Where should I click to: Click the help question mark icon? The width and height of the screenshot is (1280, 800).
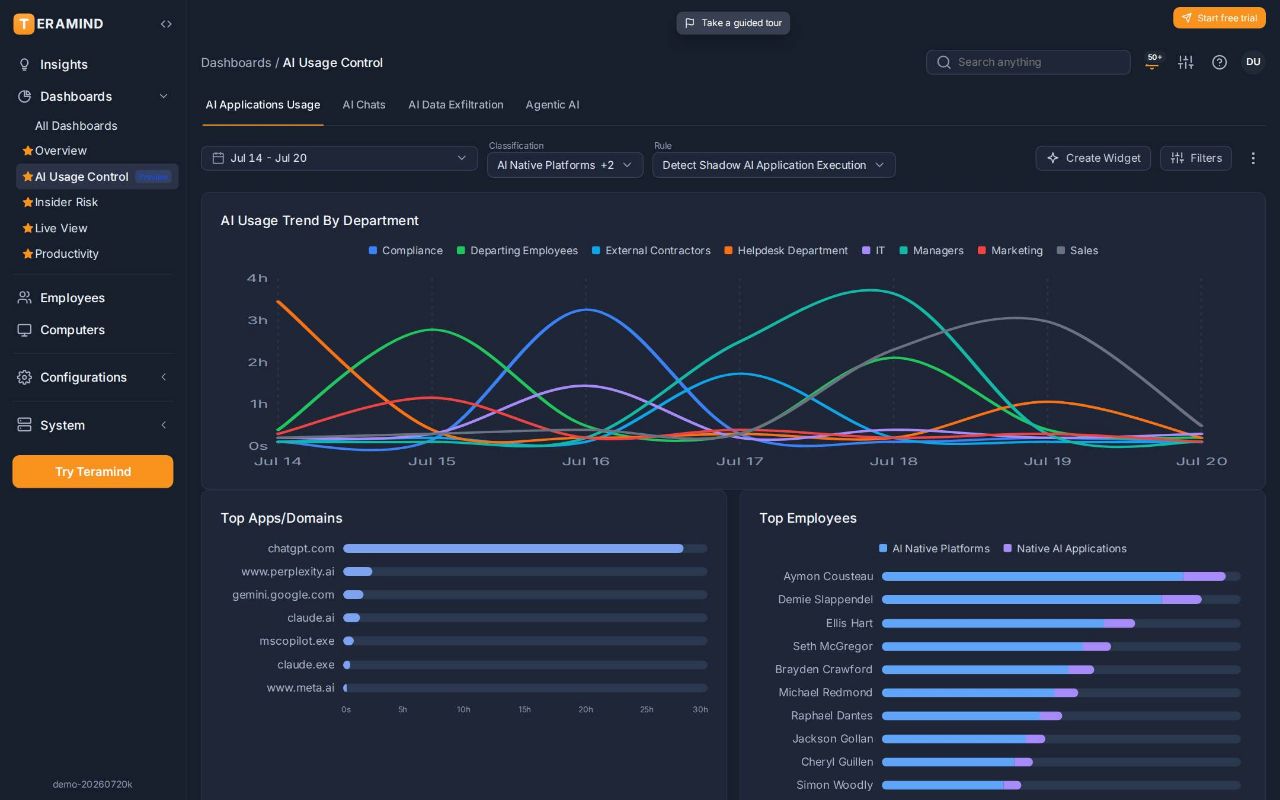point(1219,62)
